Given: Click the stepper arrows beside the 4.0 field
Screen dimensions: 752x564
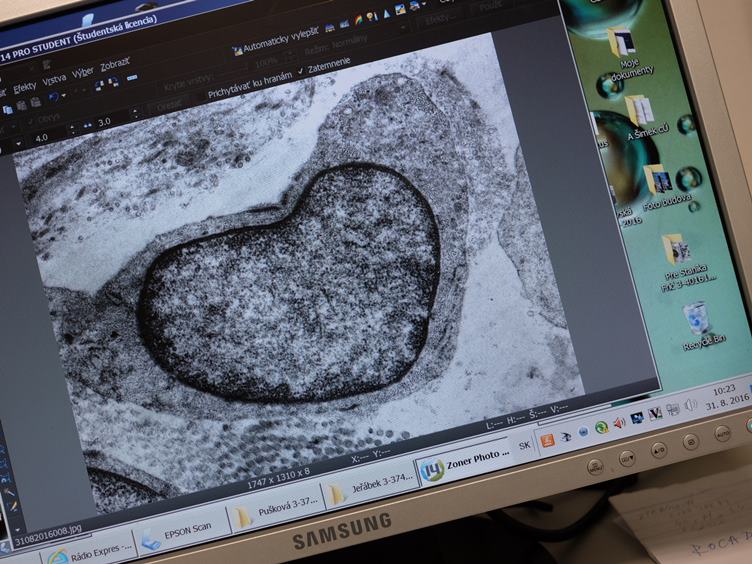Looking at the screenshot, I should click(x=72, y=130).
